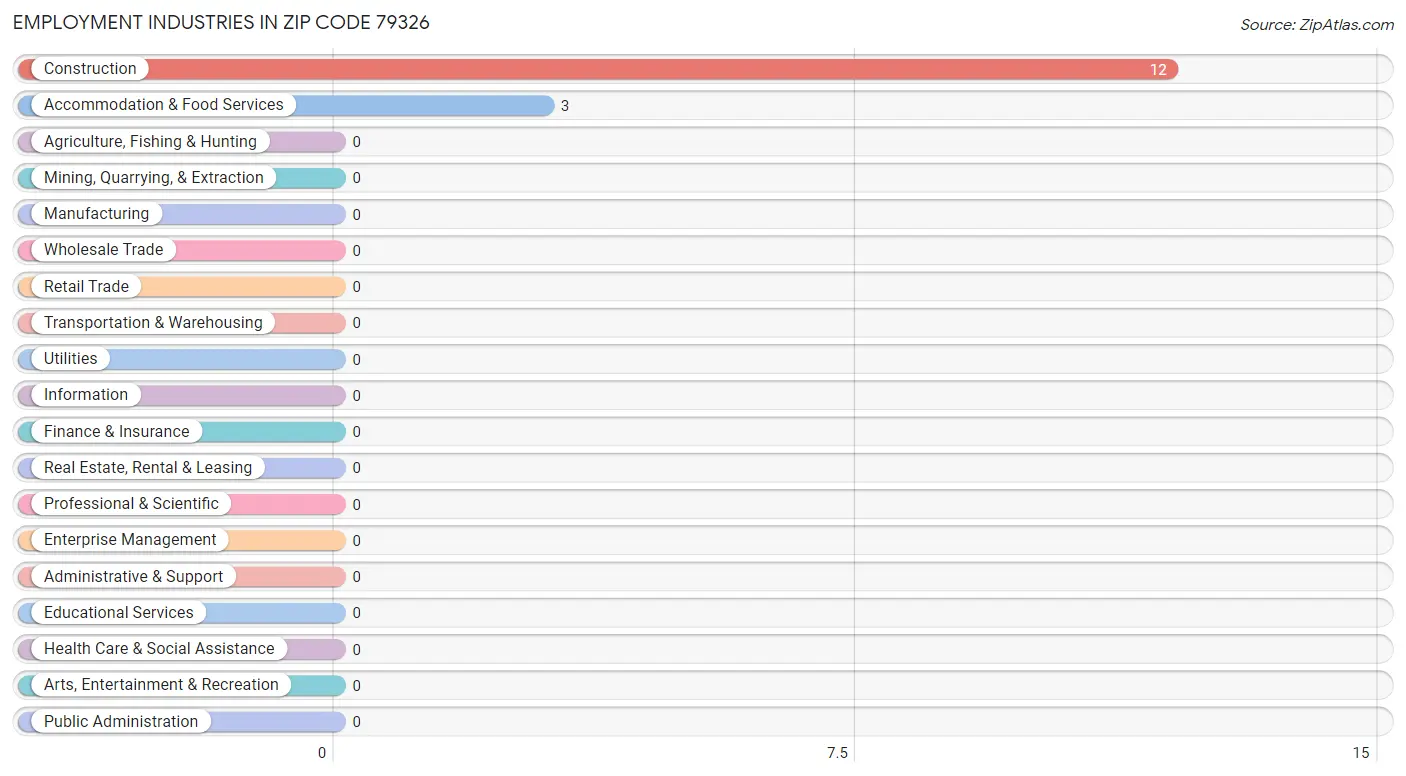The height and width of the screenshot is (776, 1406).
Task: Click the Enterprise Management label
Action: point(130,540)
